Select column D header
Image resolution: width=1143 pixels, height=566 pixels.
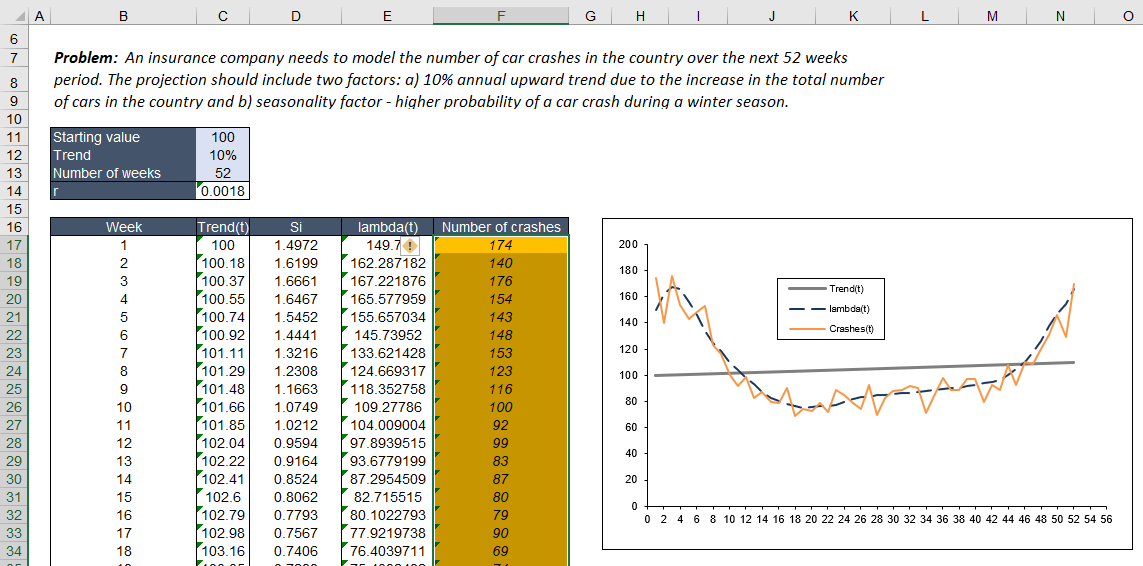click(295, 16)
